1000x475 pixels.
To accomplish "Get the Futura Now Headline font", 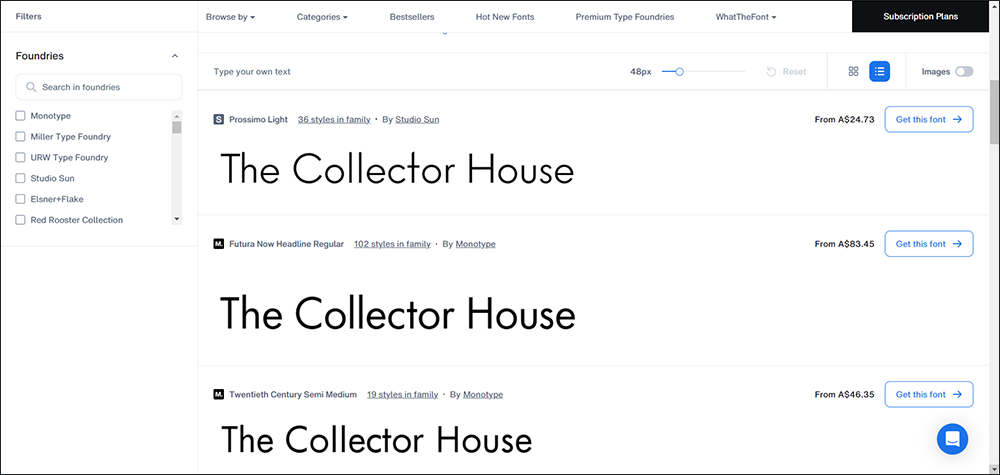I will point(929,244).
